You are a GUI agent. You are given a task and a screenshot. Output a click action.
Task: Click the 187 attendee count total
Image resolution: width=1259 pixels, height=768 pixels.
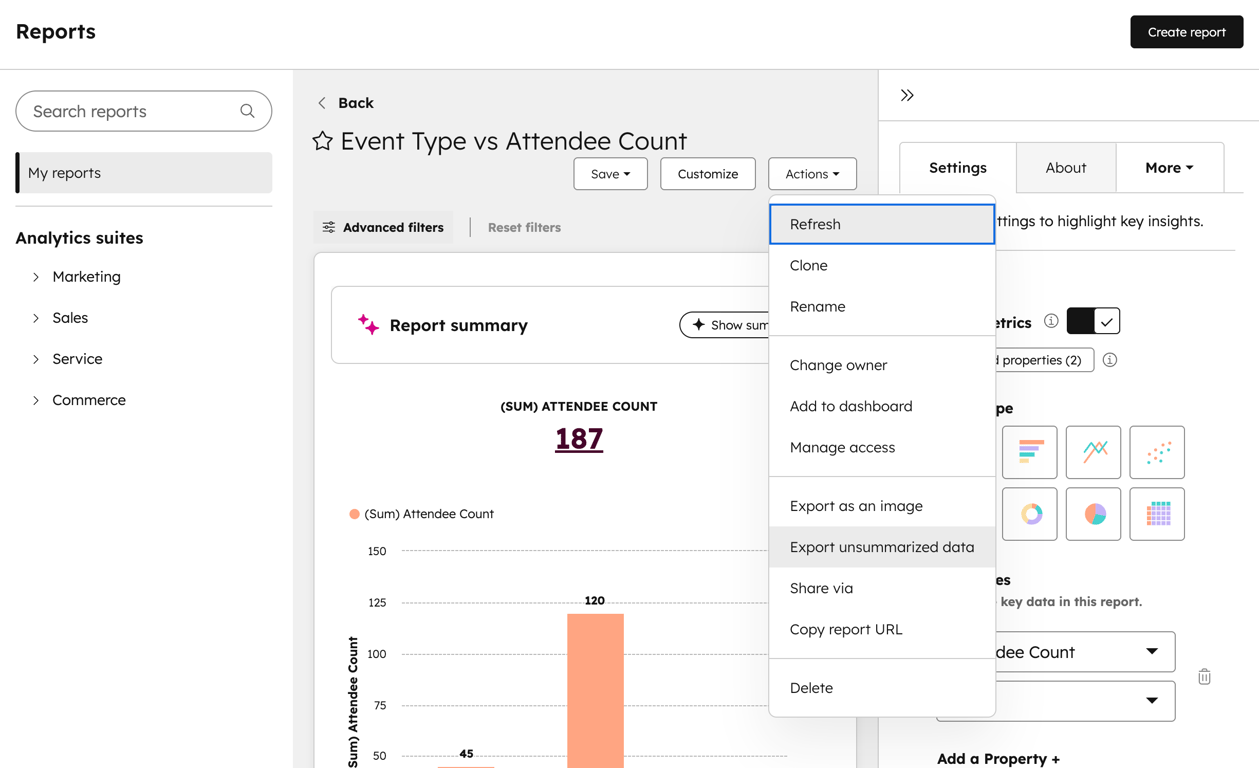(x=579, y=439)
